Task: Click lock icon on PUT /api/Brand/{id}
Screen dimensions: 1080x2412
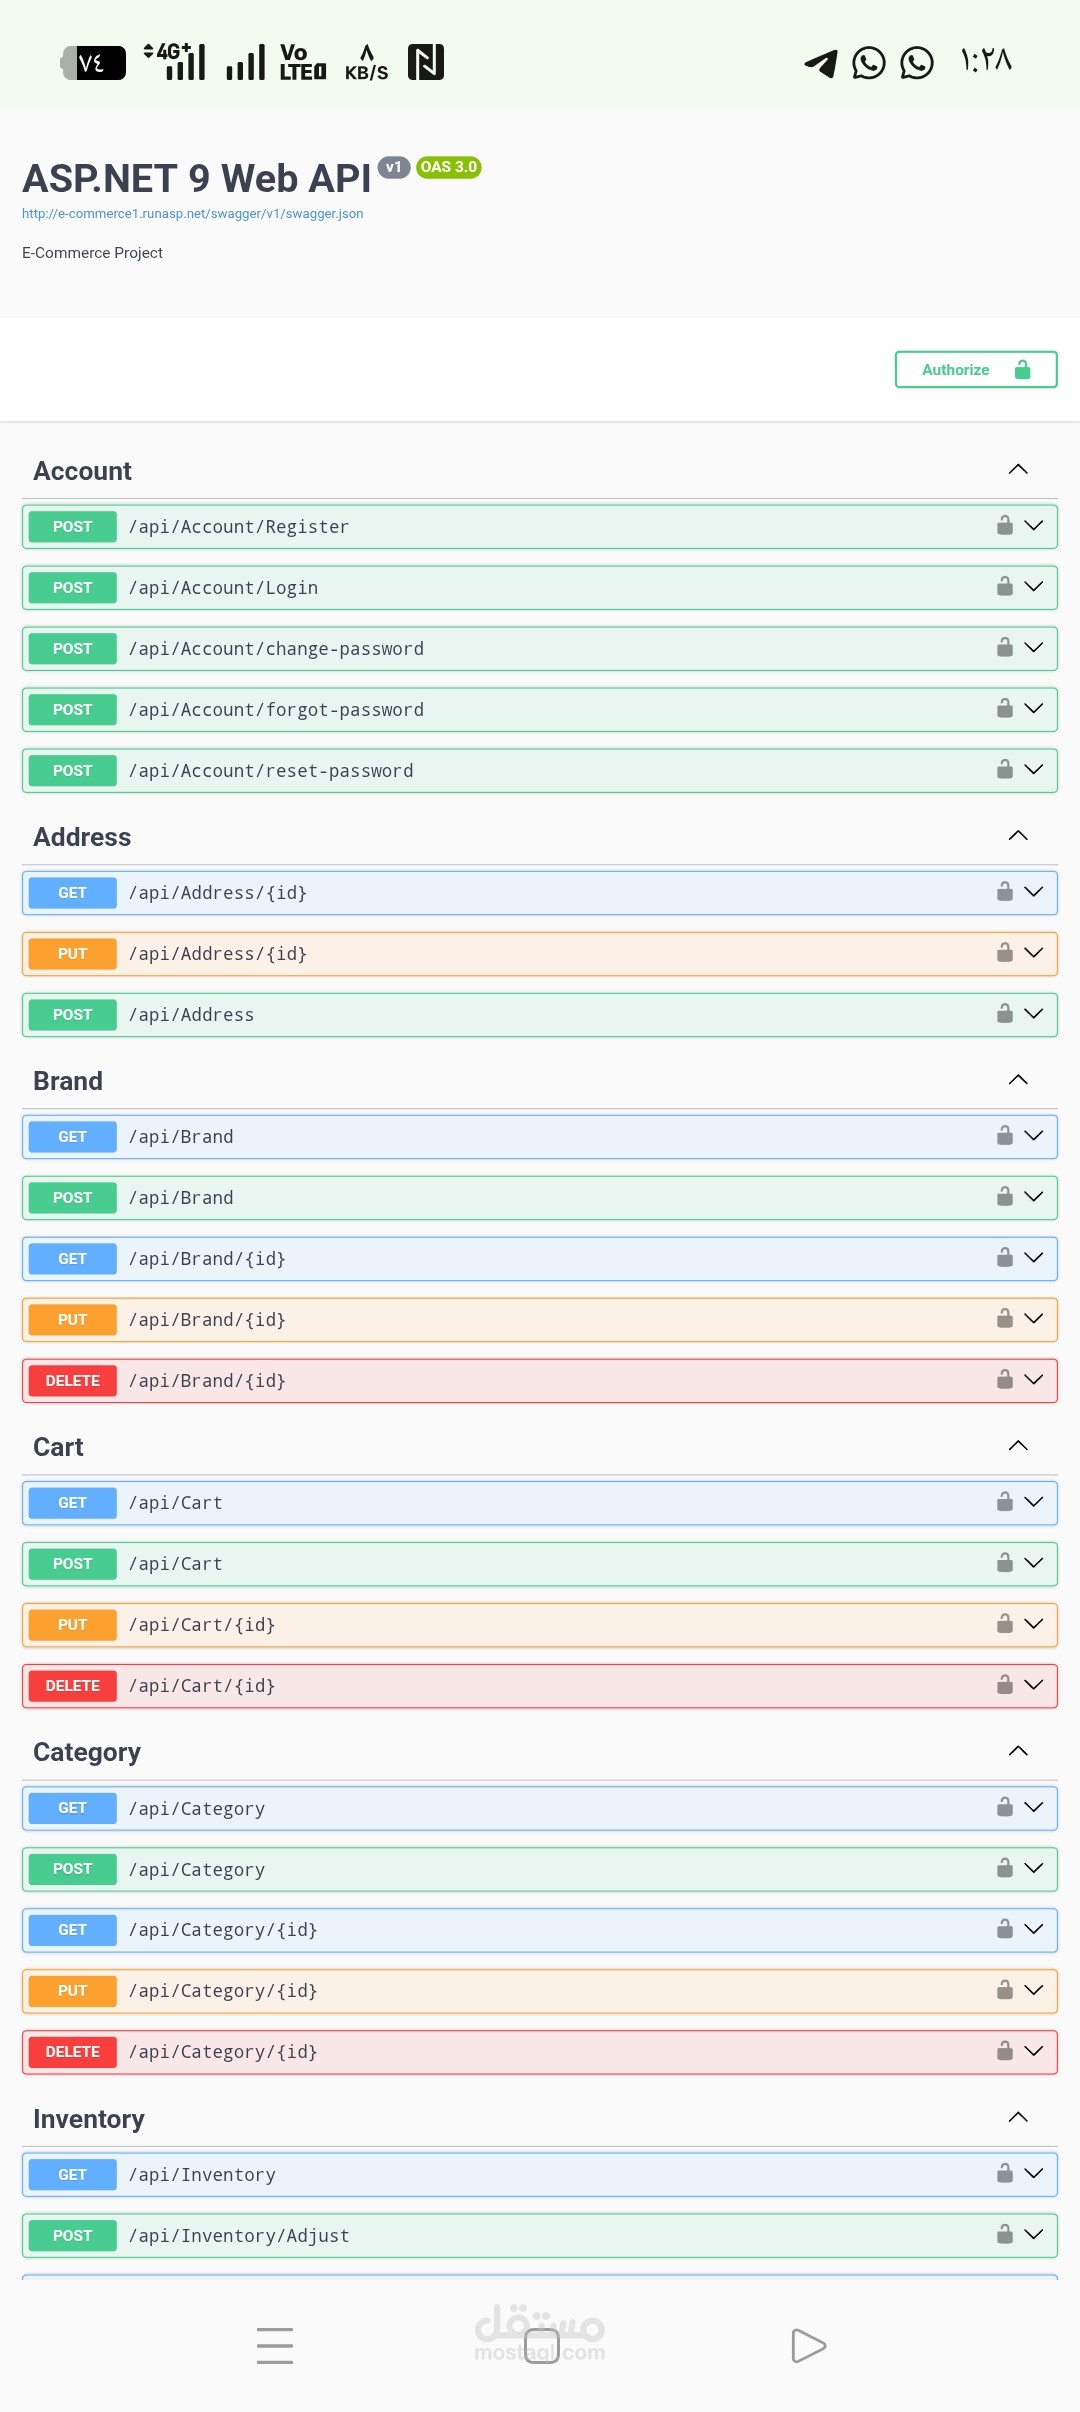Action: click(1005, 1318)
